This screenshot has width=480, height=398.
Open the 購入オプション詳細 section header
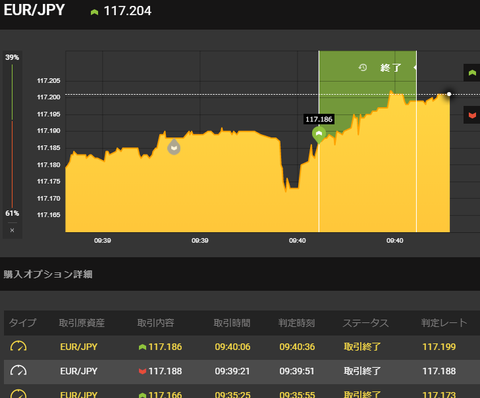pos(48,274)
